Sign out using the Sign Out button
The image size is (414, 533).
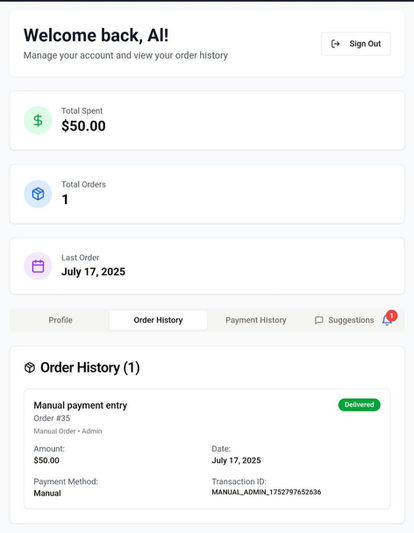[x=356, y=44]
